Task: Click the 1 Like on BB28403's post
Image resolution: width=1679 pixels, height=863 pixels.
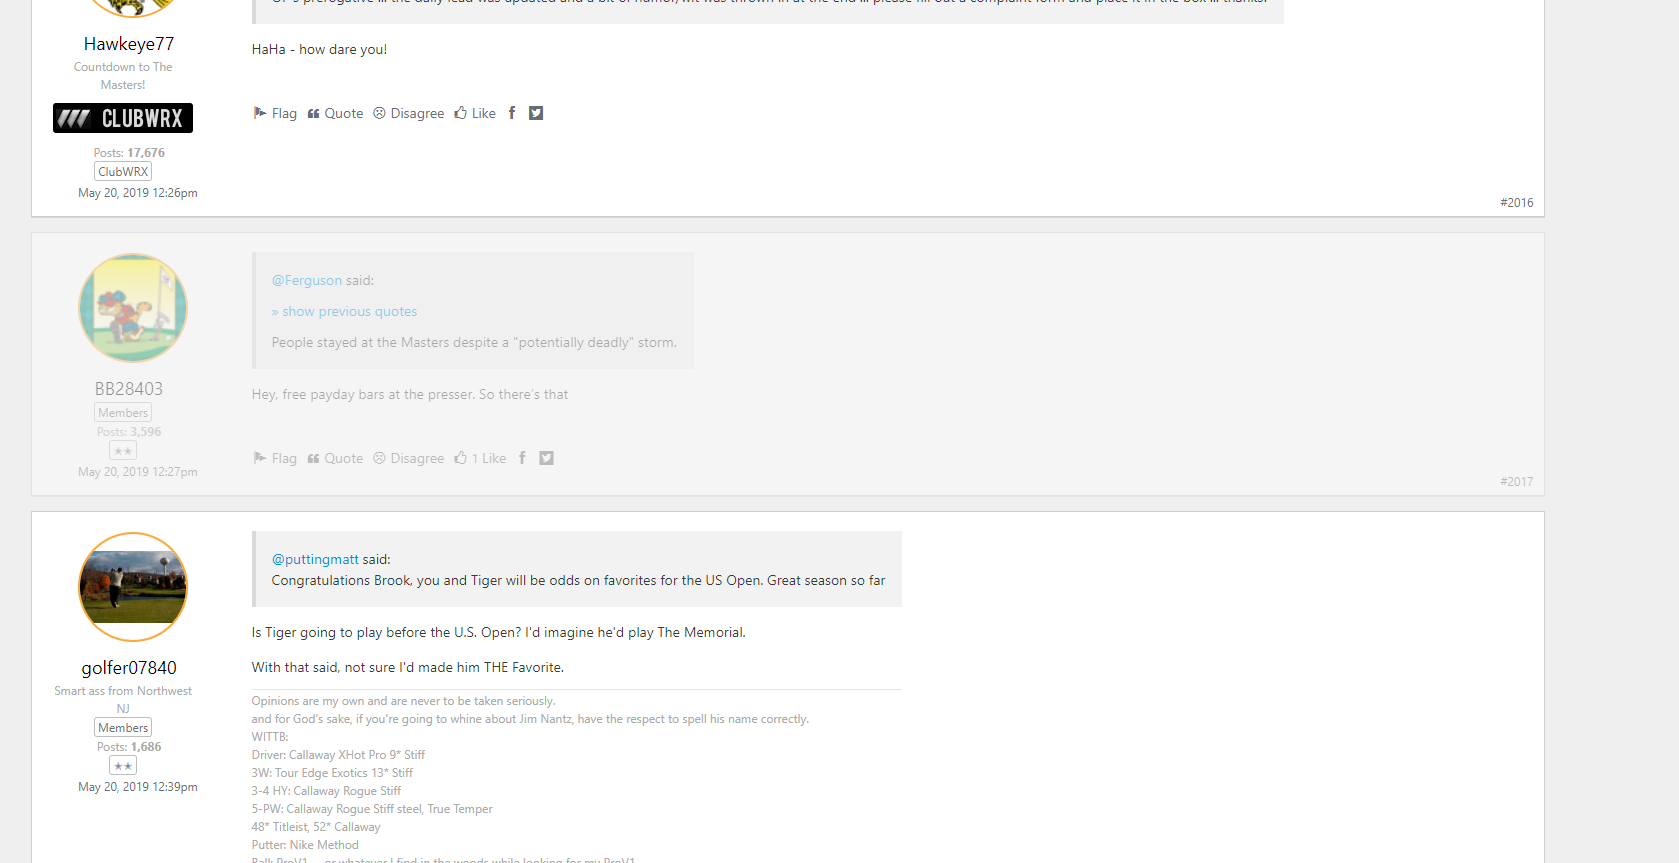Action: click(x=480, y=458)
